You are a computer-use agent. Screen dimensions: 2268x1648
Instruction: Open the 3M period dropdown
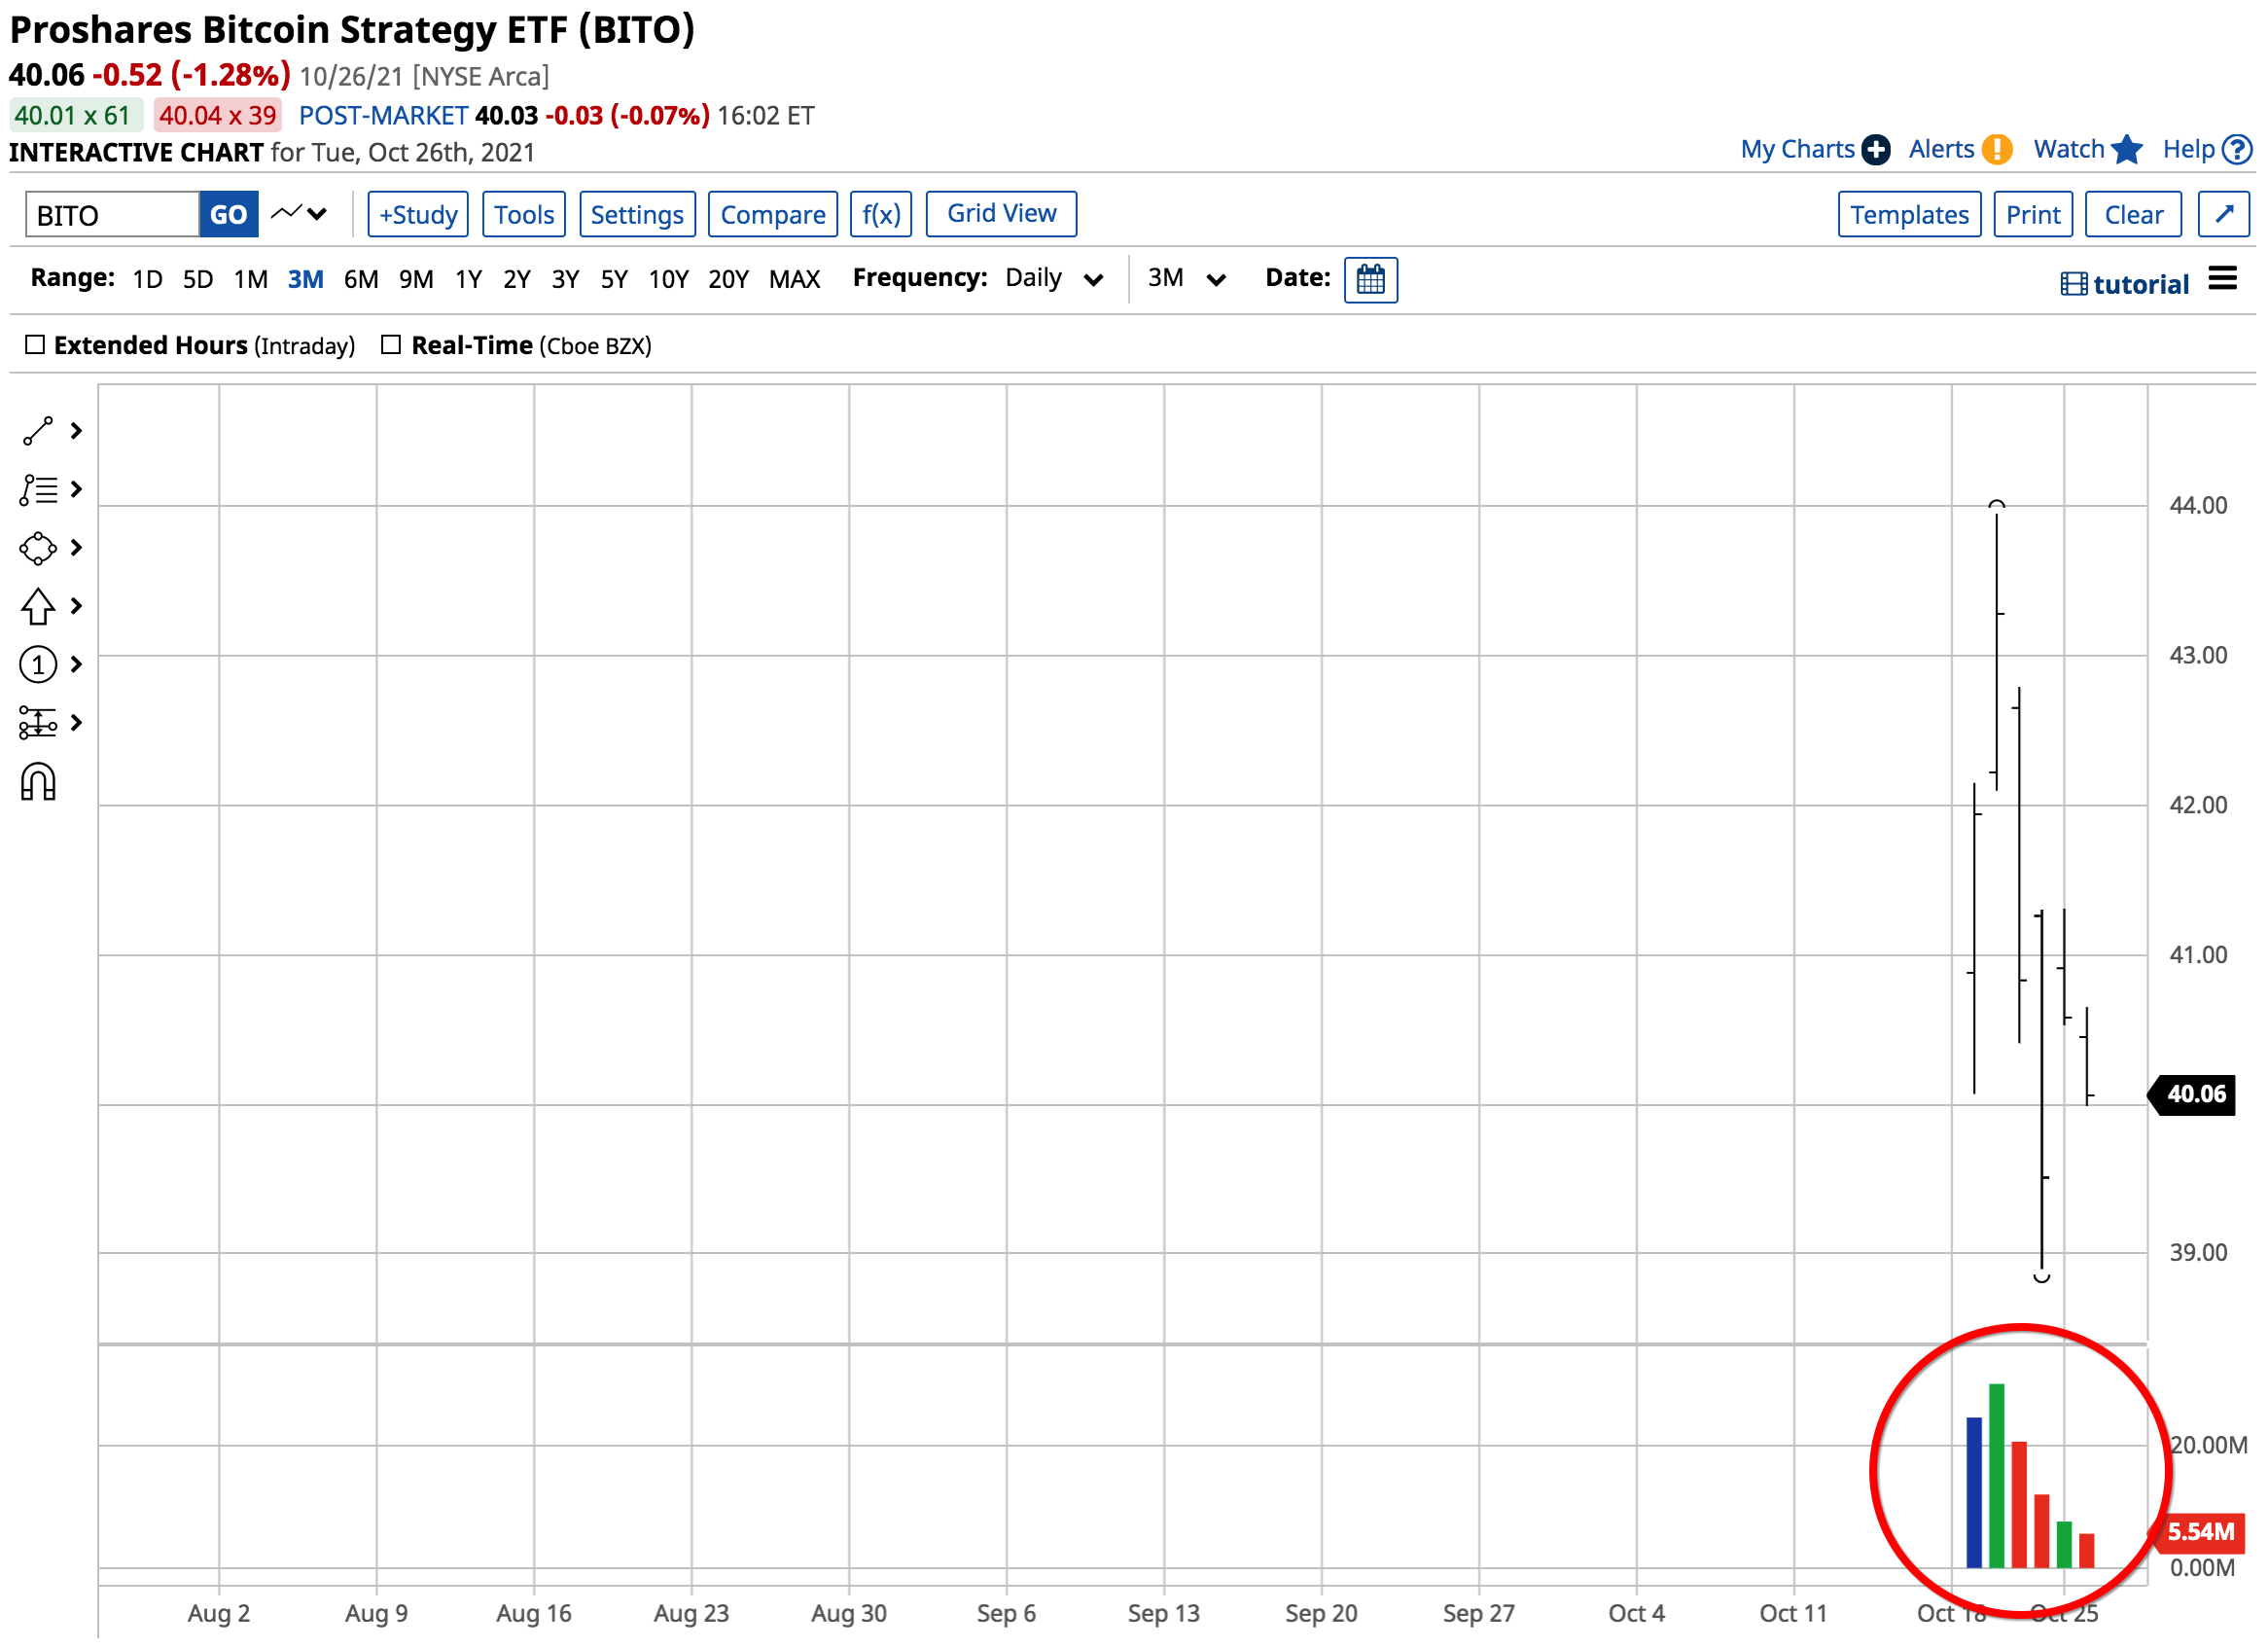pos(1186,279)
